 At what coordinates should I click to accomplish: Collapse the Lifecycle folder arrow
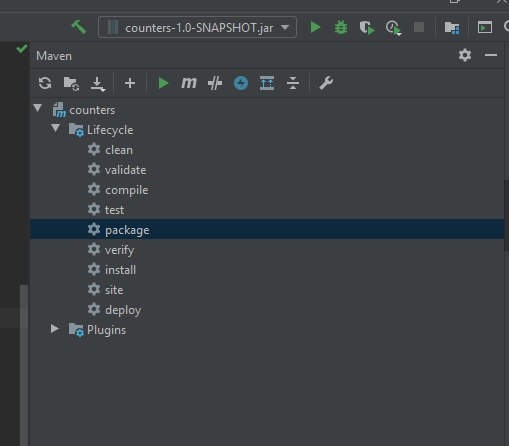tap(56, 128)
